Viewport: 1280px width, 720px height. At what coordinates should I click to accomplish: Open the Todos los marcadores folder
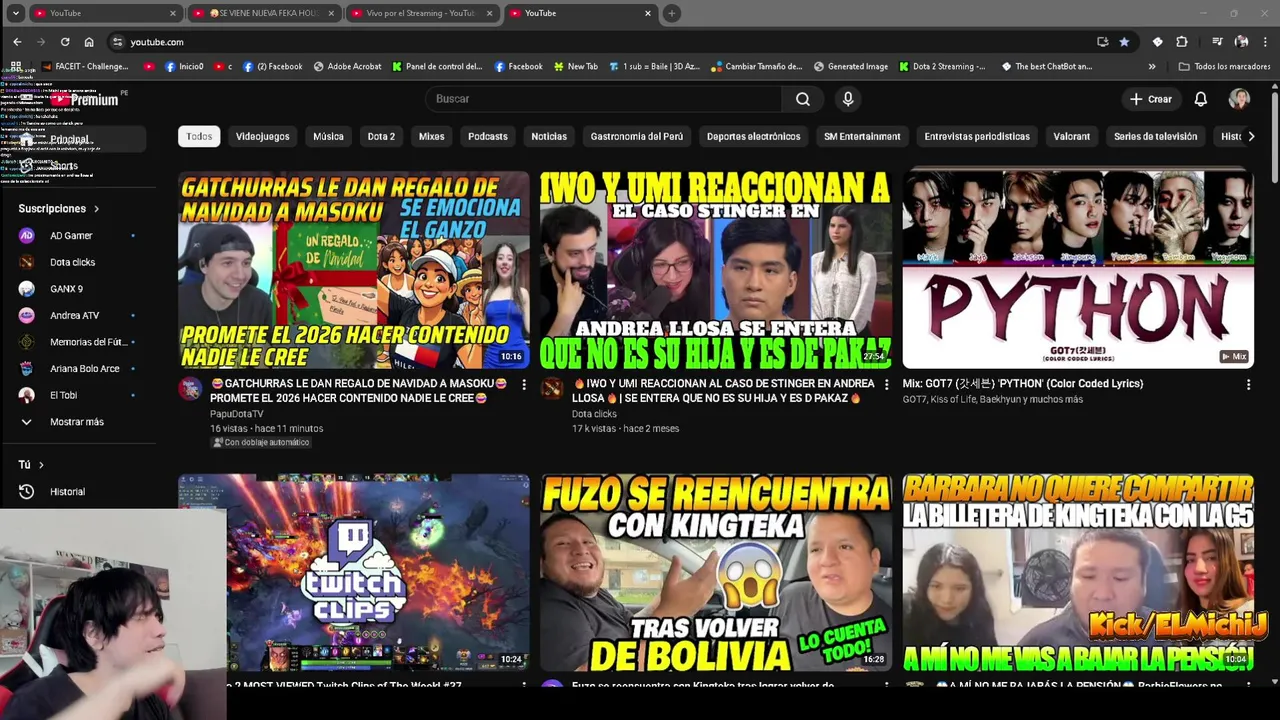pyautogui.click(x=1224, y=66)
